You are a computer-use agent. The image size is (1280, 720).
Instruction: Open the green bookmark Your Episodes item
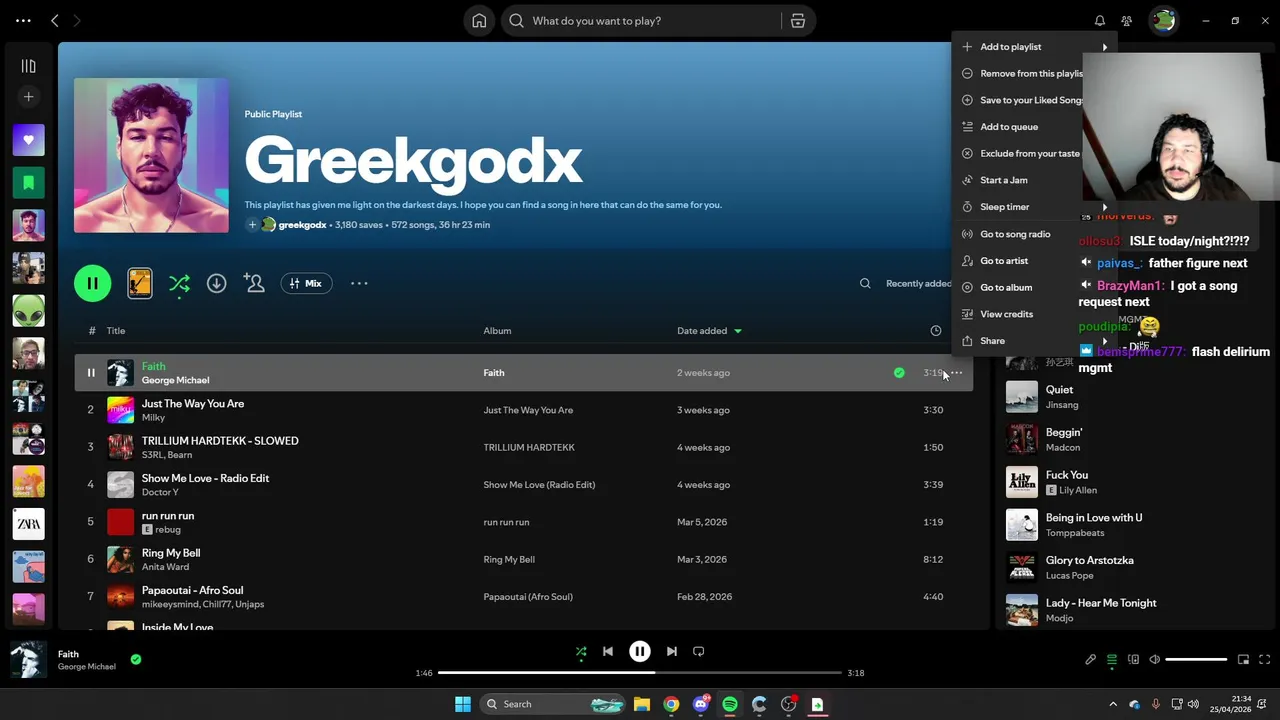point(28,183)
